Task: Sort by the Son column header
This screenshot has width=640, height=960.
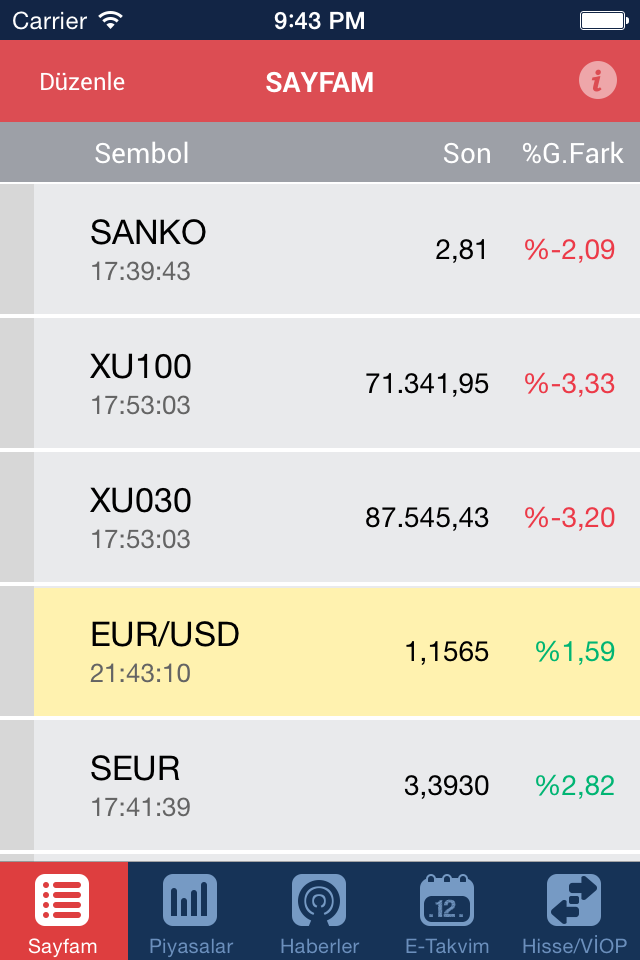Action: coord(467,153)
